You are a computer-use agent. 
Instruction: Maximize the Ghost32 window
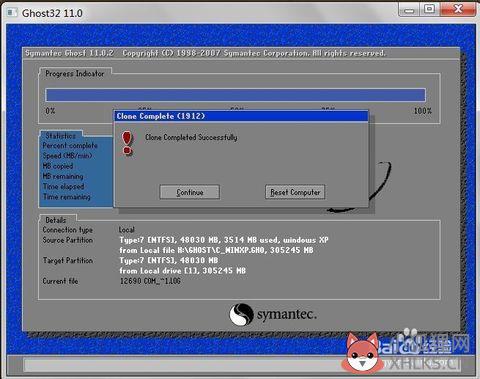pyautogui.click(x=430, y=9)
